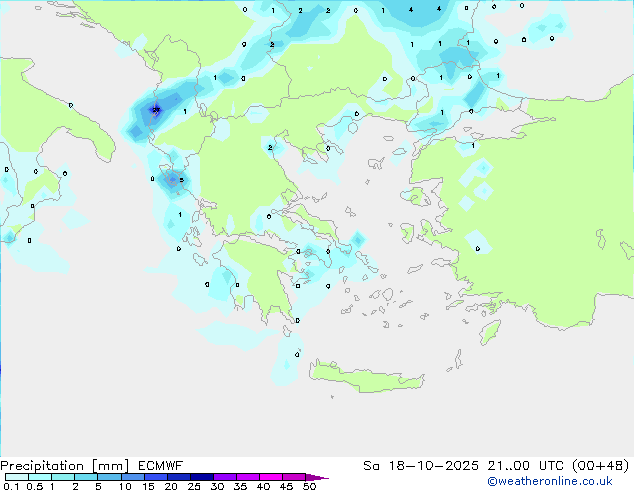Screen dimensions: 634x490
Task: Click the '50' legend scale label
Action: (309, 486)
